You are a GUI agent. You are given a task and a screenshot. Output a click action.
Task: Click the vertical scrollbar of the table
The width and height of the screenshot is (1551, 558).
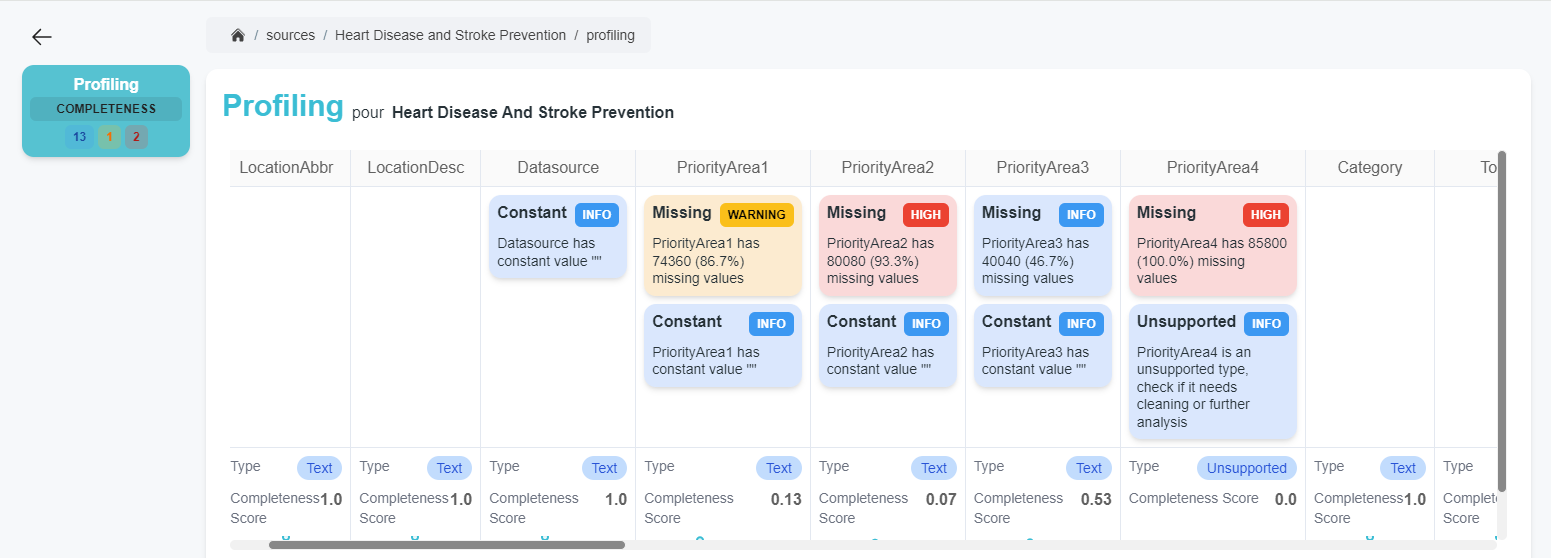[1501, 320]
